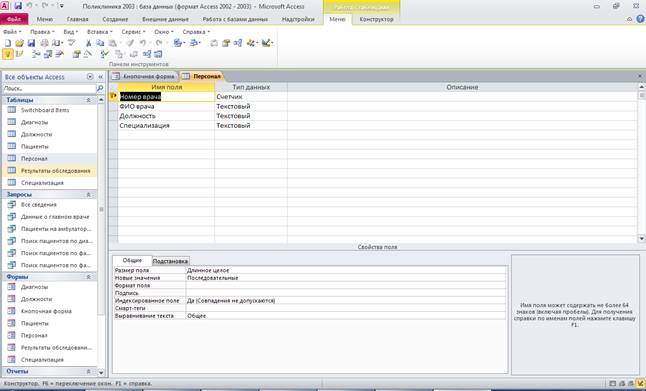
Task: Select the Специализация field name cell
Action: tap(166, 126)
